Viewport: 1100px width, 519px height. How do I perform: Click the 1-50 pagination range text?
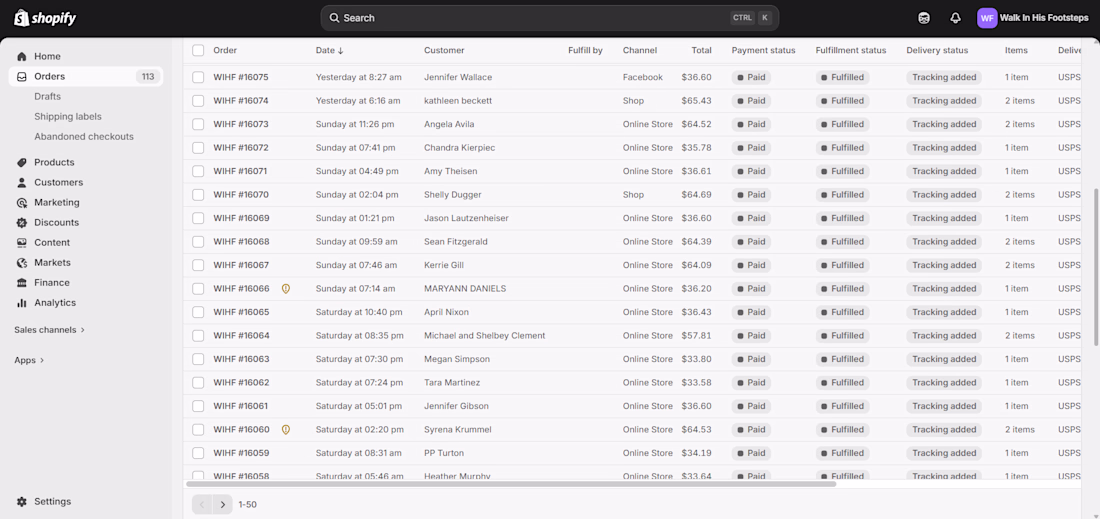[x=248, y=504]
